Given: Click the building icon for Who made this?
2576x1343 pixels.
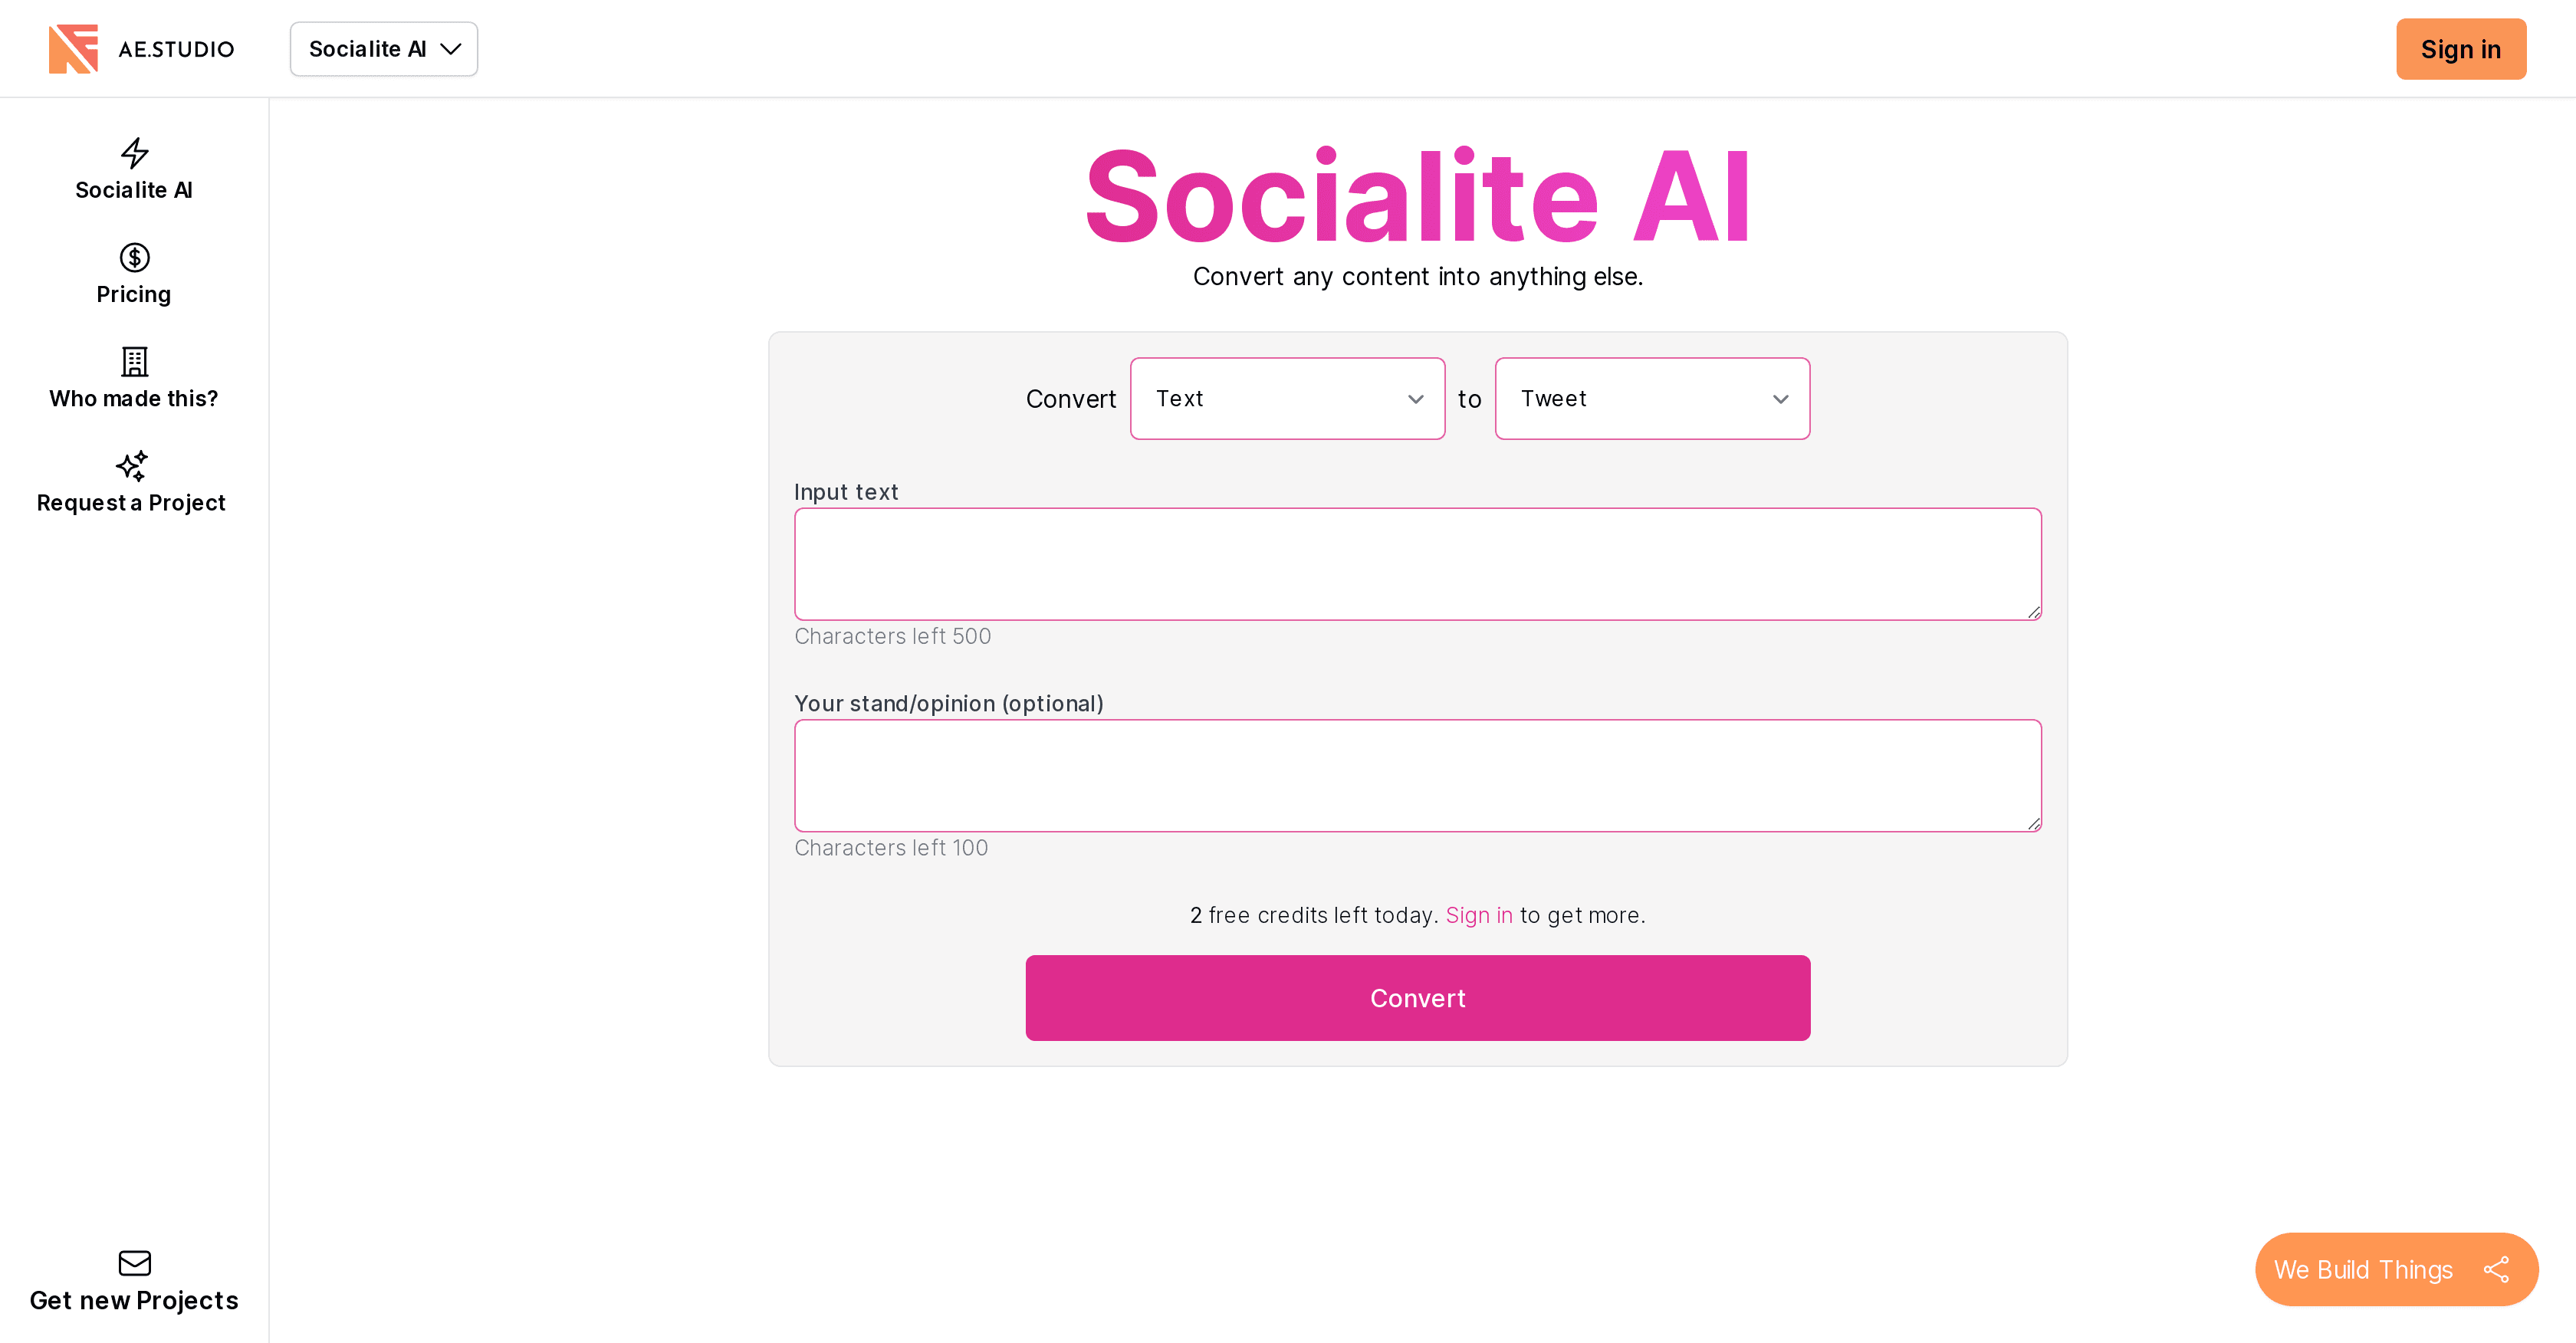Looking at the screenshot, I should pos(133,363).
